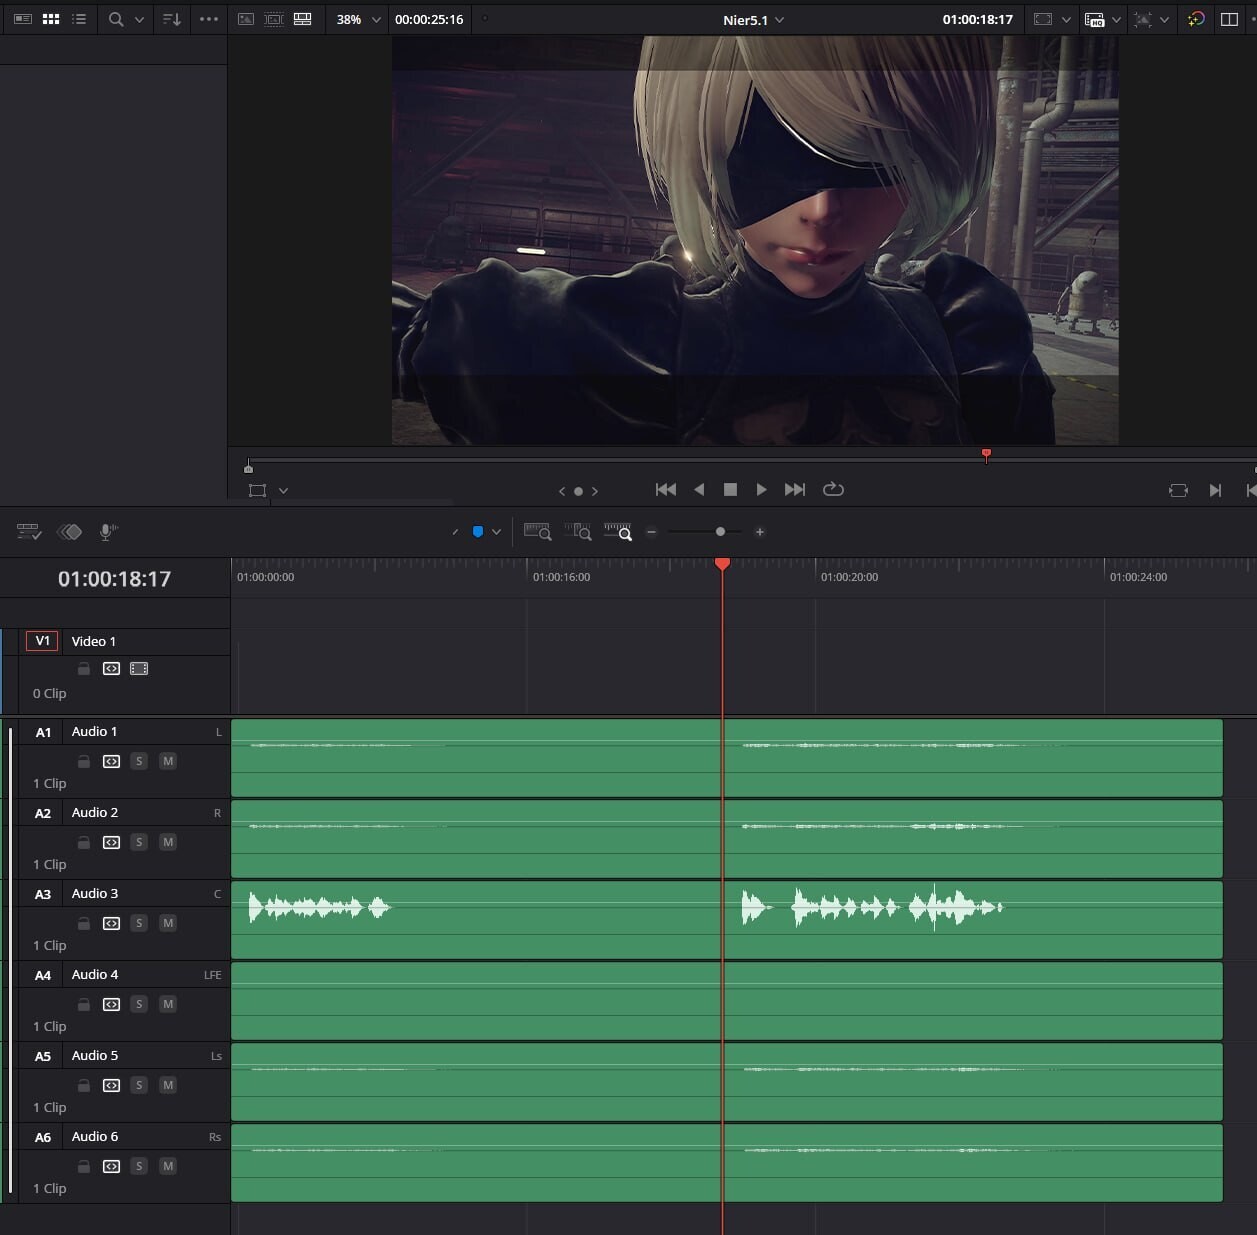Open the Nier5.1 timeline name dropdown

(x=754, y=19)
